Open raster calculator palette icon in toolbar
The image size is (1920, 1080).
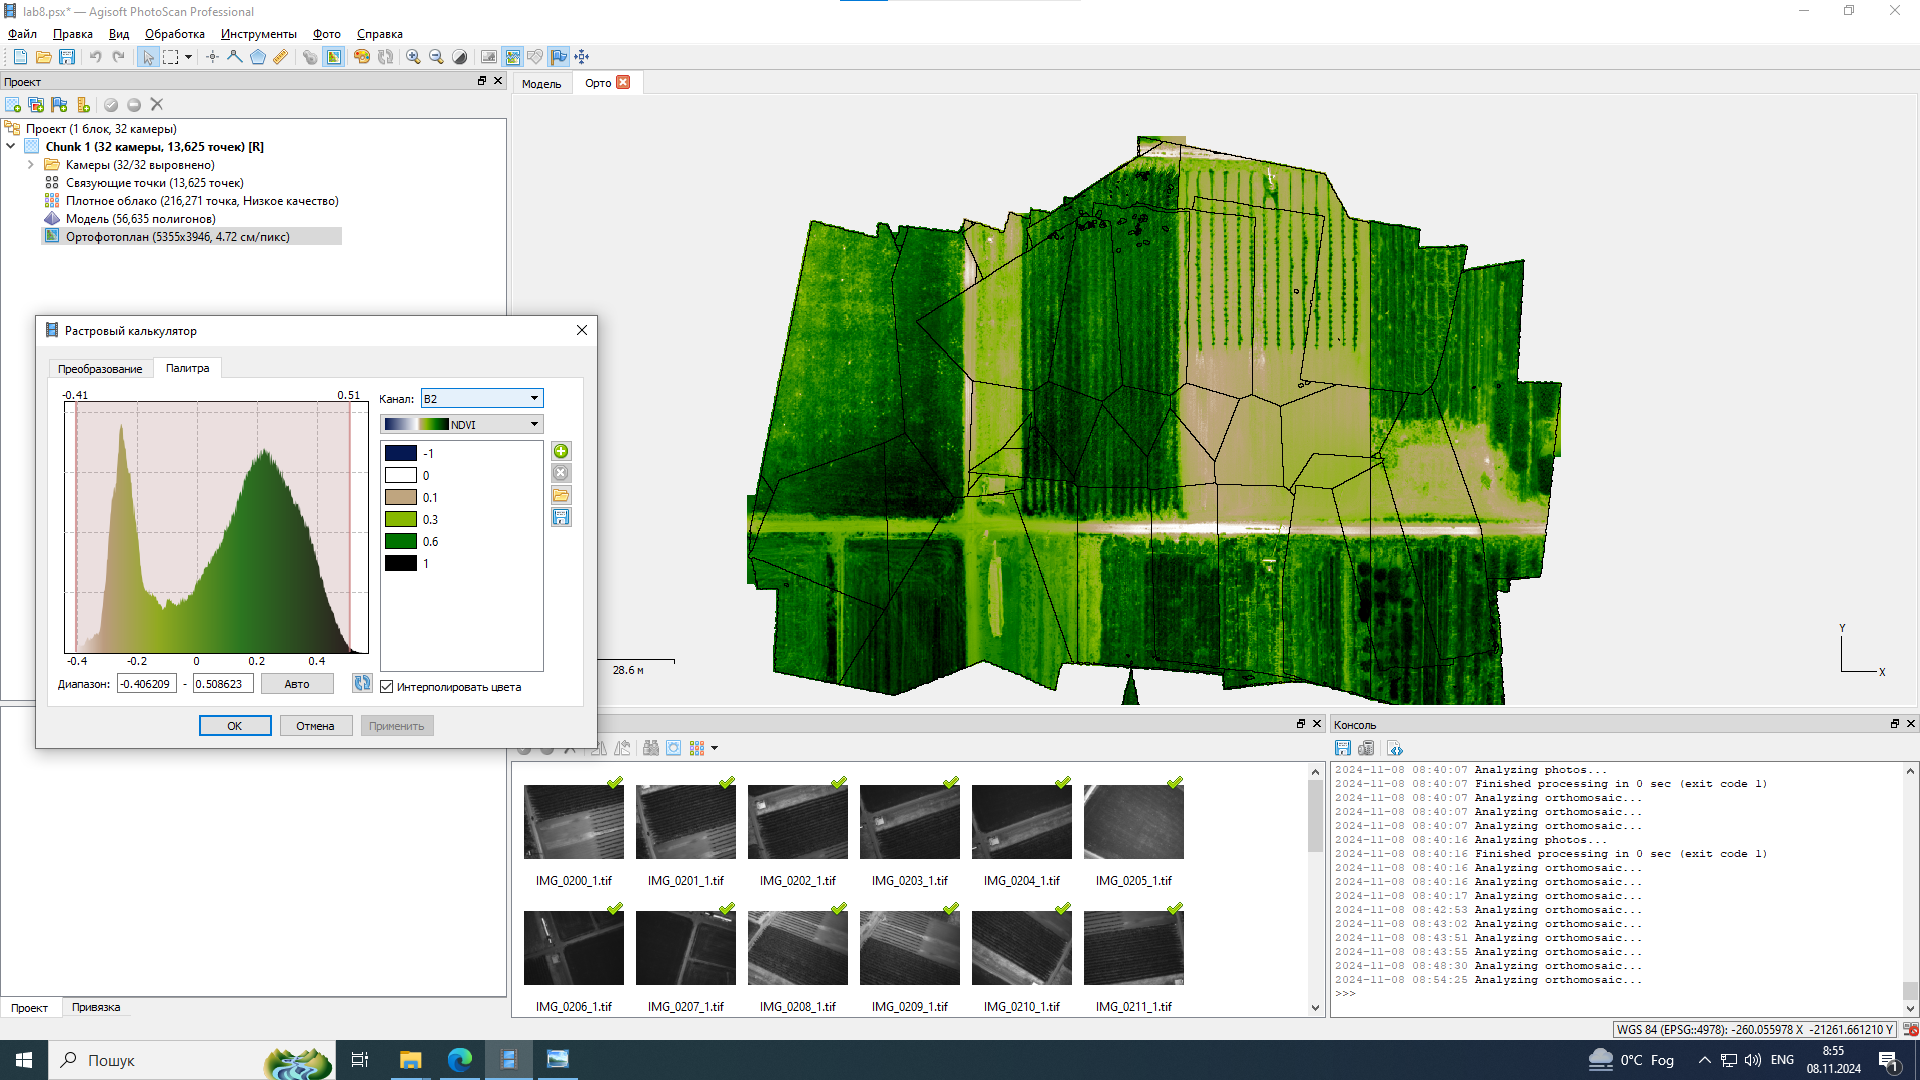point(362,57)
